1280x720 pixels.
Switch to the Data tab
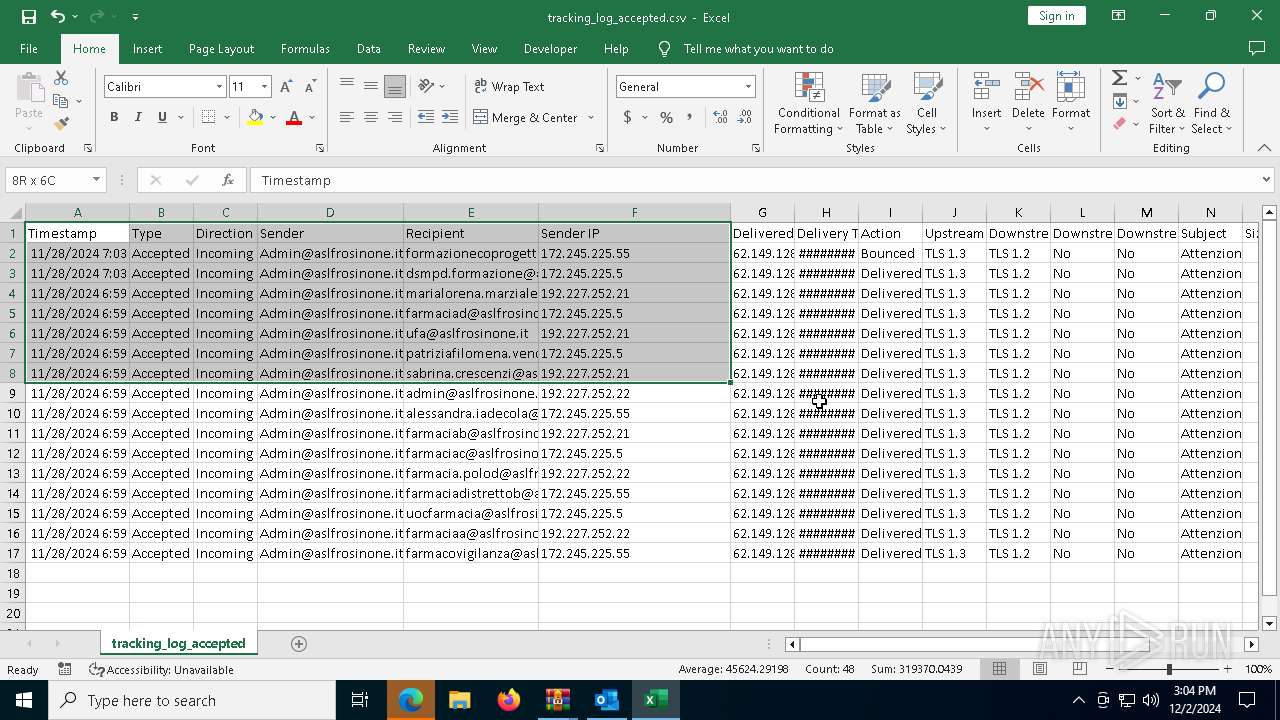(x=369, y=49)
